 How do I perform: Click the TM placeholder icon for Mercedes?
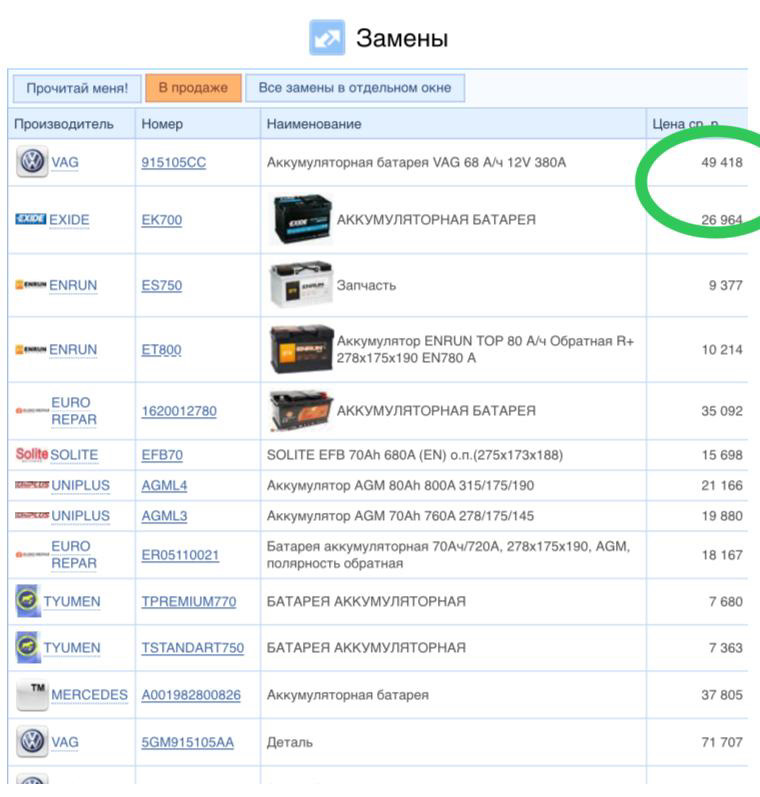pos(32,695)
